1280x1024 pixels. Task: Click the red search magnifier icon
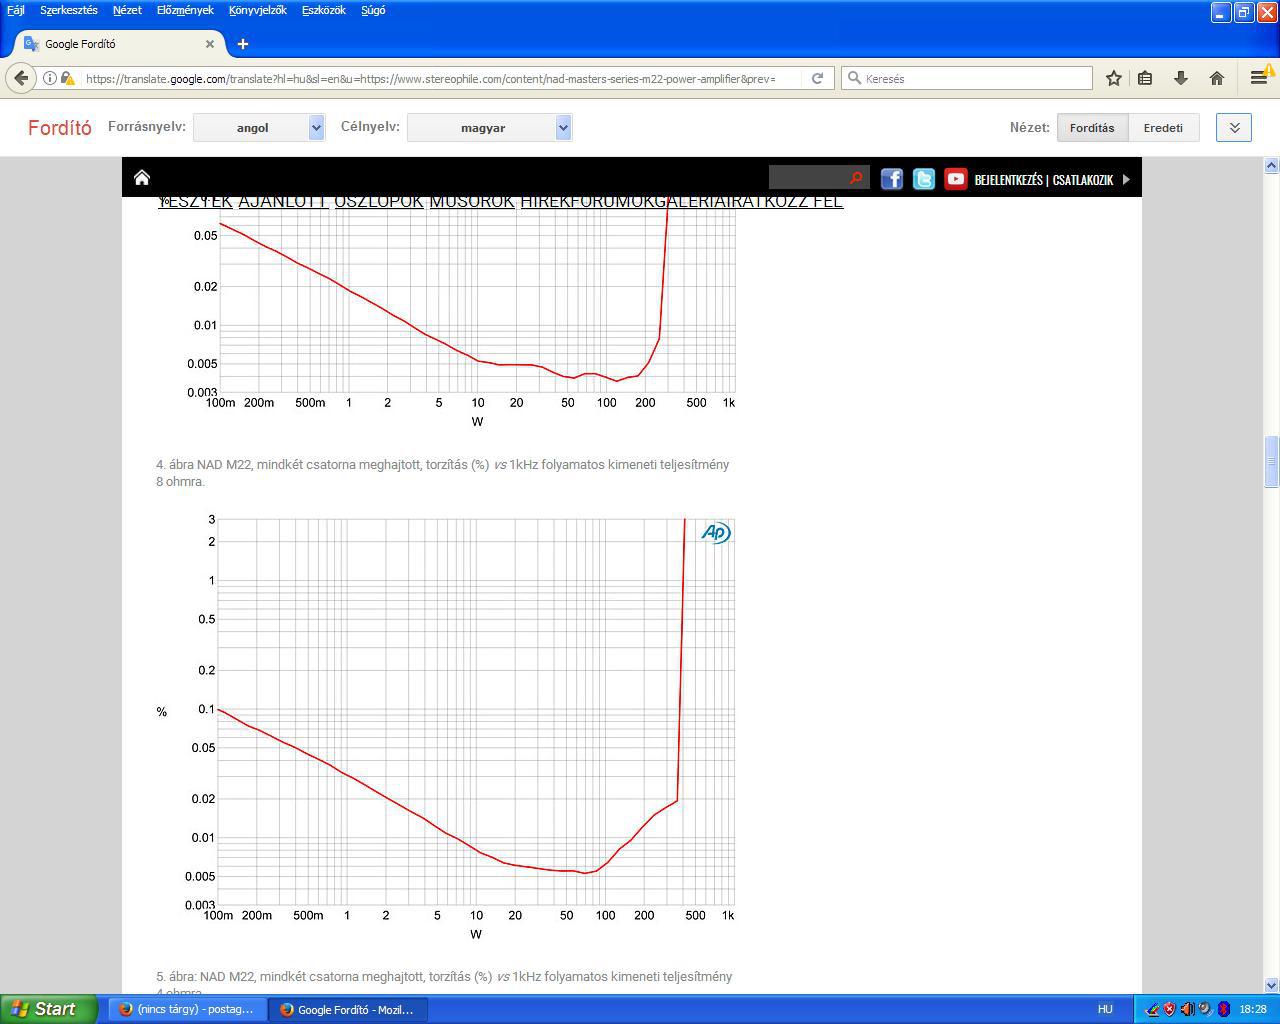click(856, 178)
